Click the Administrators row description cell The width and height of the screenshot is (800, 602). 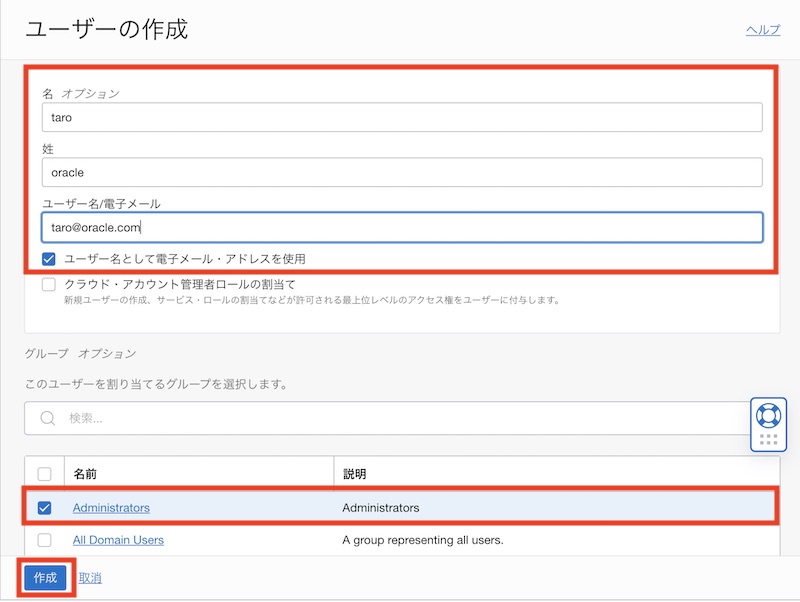tap(380, 507)
